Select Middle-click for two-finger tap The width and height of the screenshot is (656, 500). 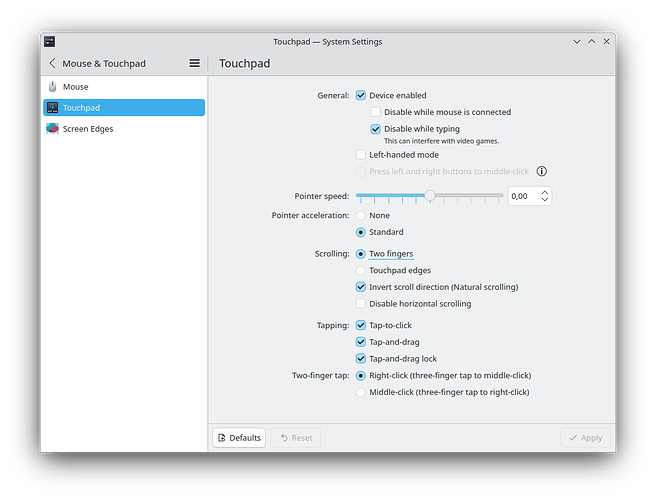coord(361,392)
